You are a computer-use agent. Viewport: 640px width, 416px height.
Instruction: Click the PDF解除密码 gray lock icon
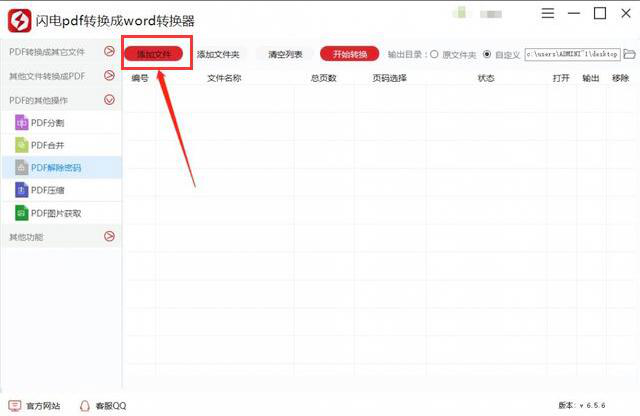[x=22, y=167]
